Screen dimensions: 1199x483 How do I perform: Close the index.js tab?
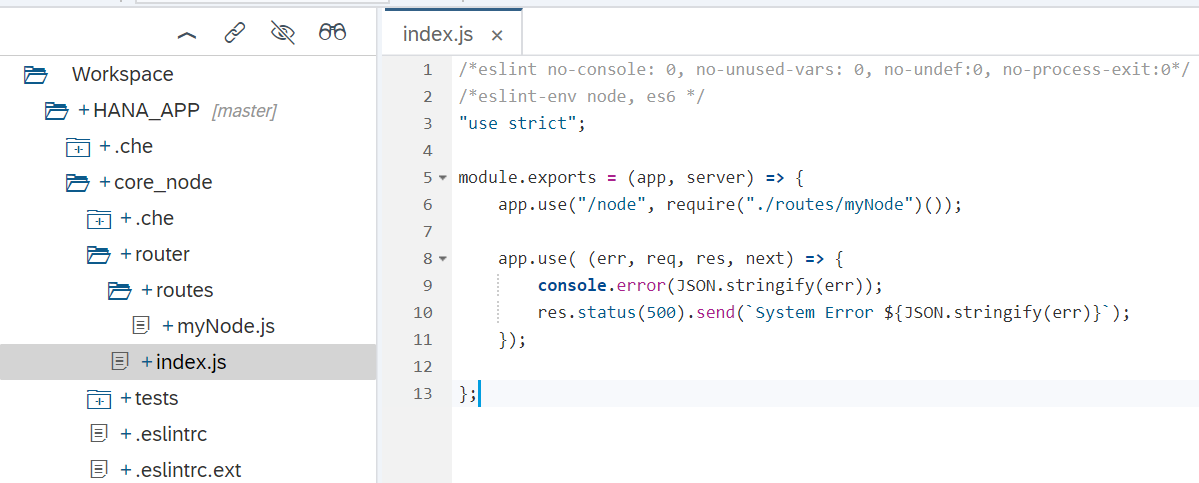tap(496, 35)
